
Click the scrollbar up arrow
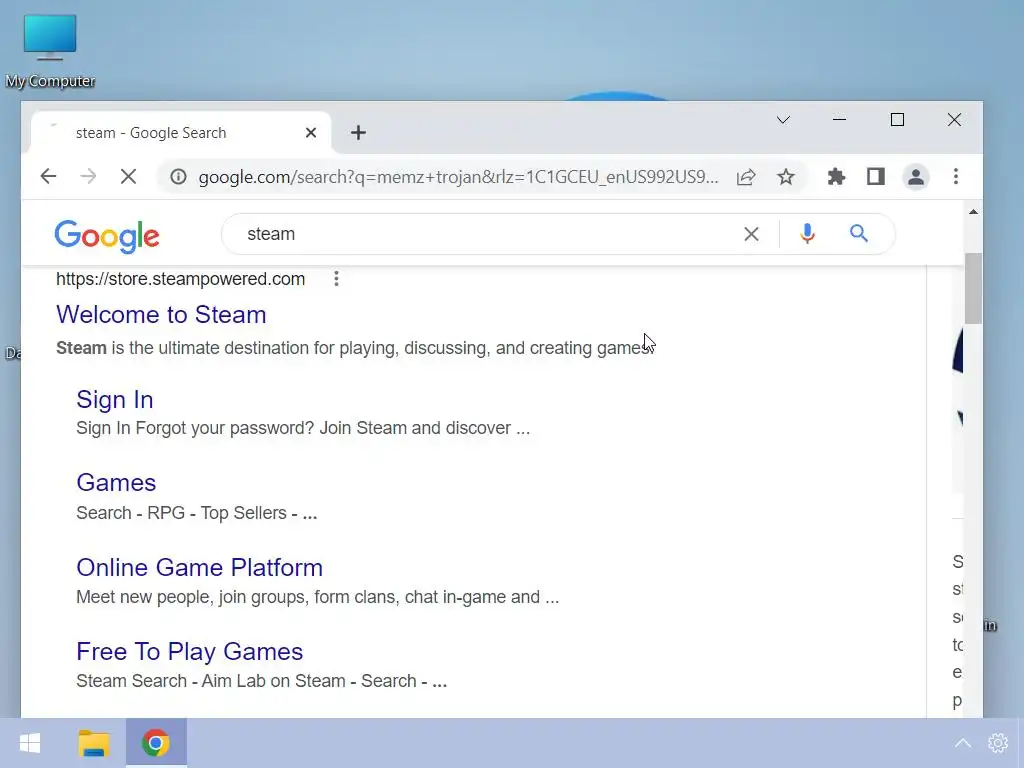pos(973,212)
